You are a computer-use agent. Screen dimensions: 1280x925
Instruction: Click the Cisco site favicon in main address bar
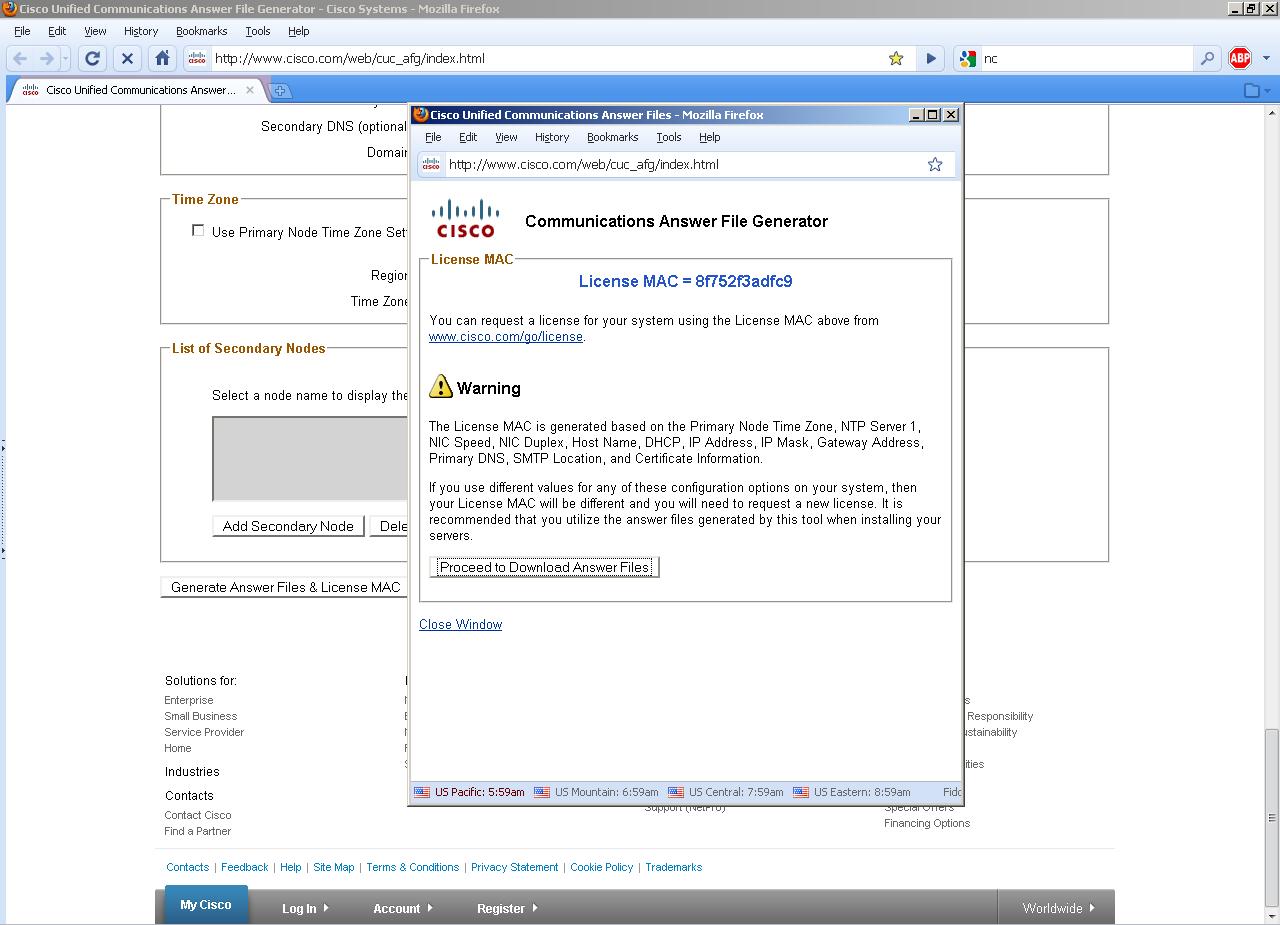coord(197,58)
